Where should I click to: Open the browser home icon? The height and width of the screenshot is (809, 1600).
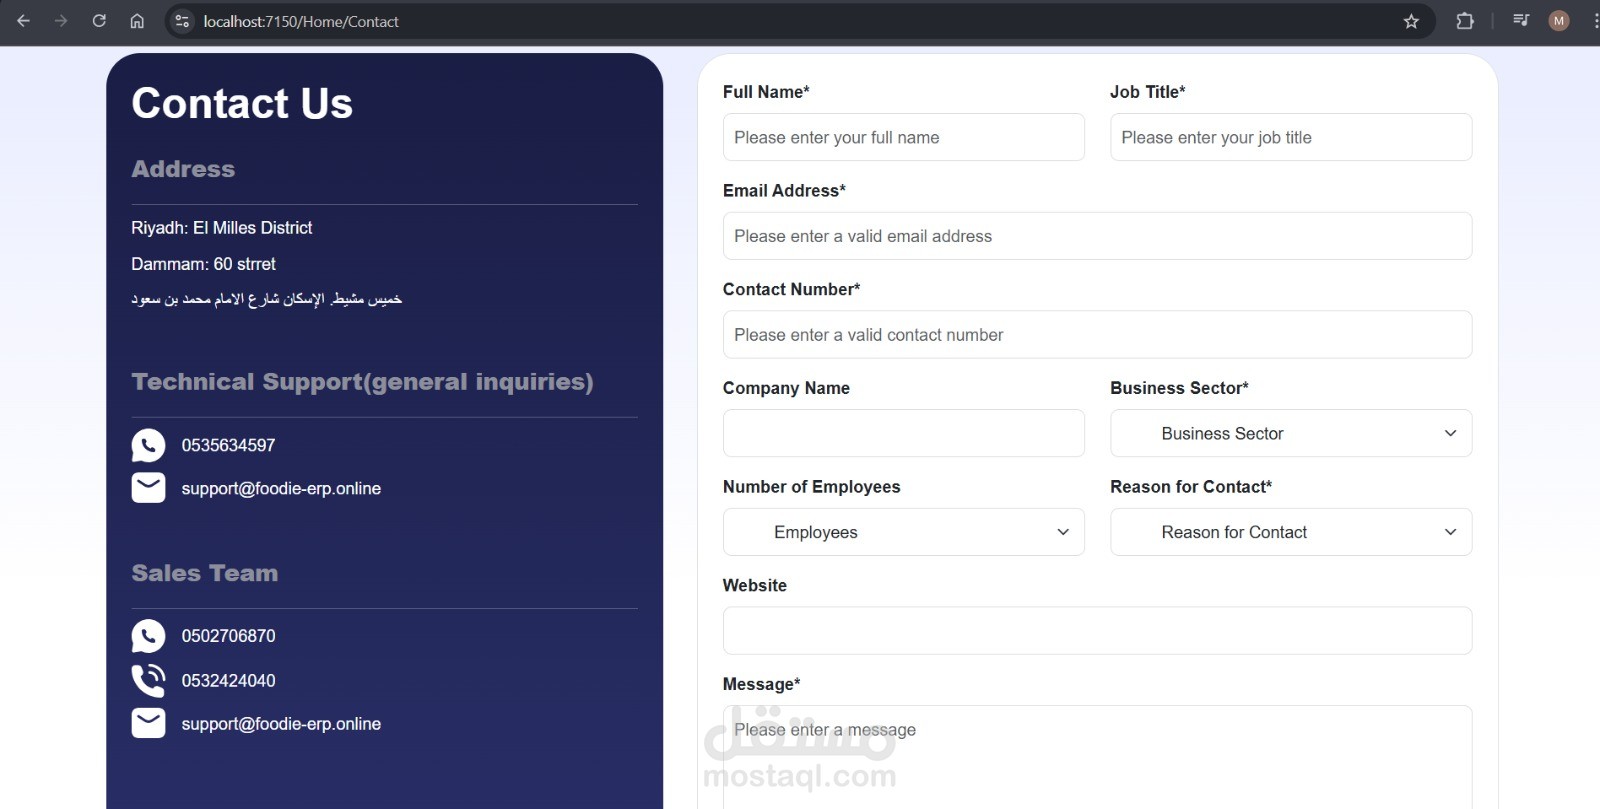(137, 21)
